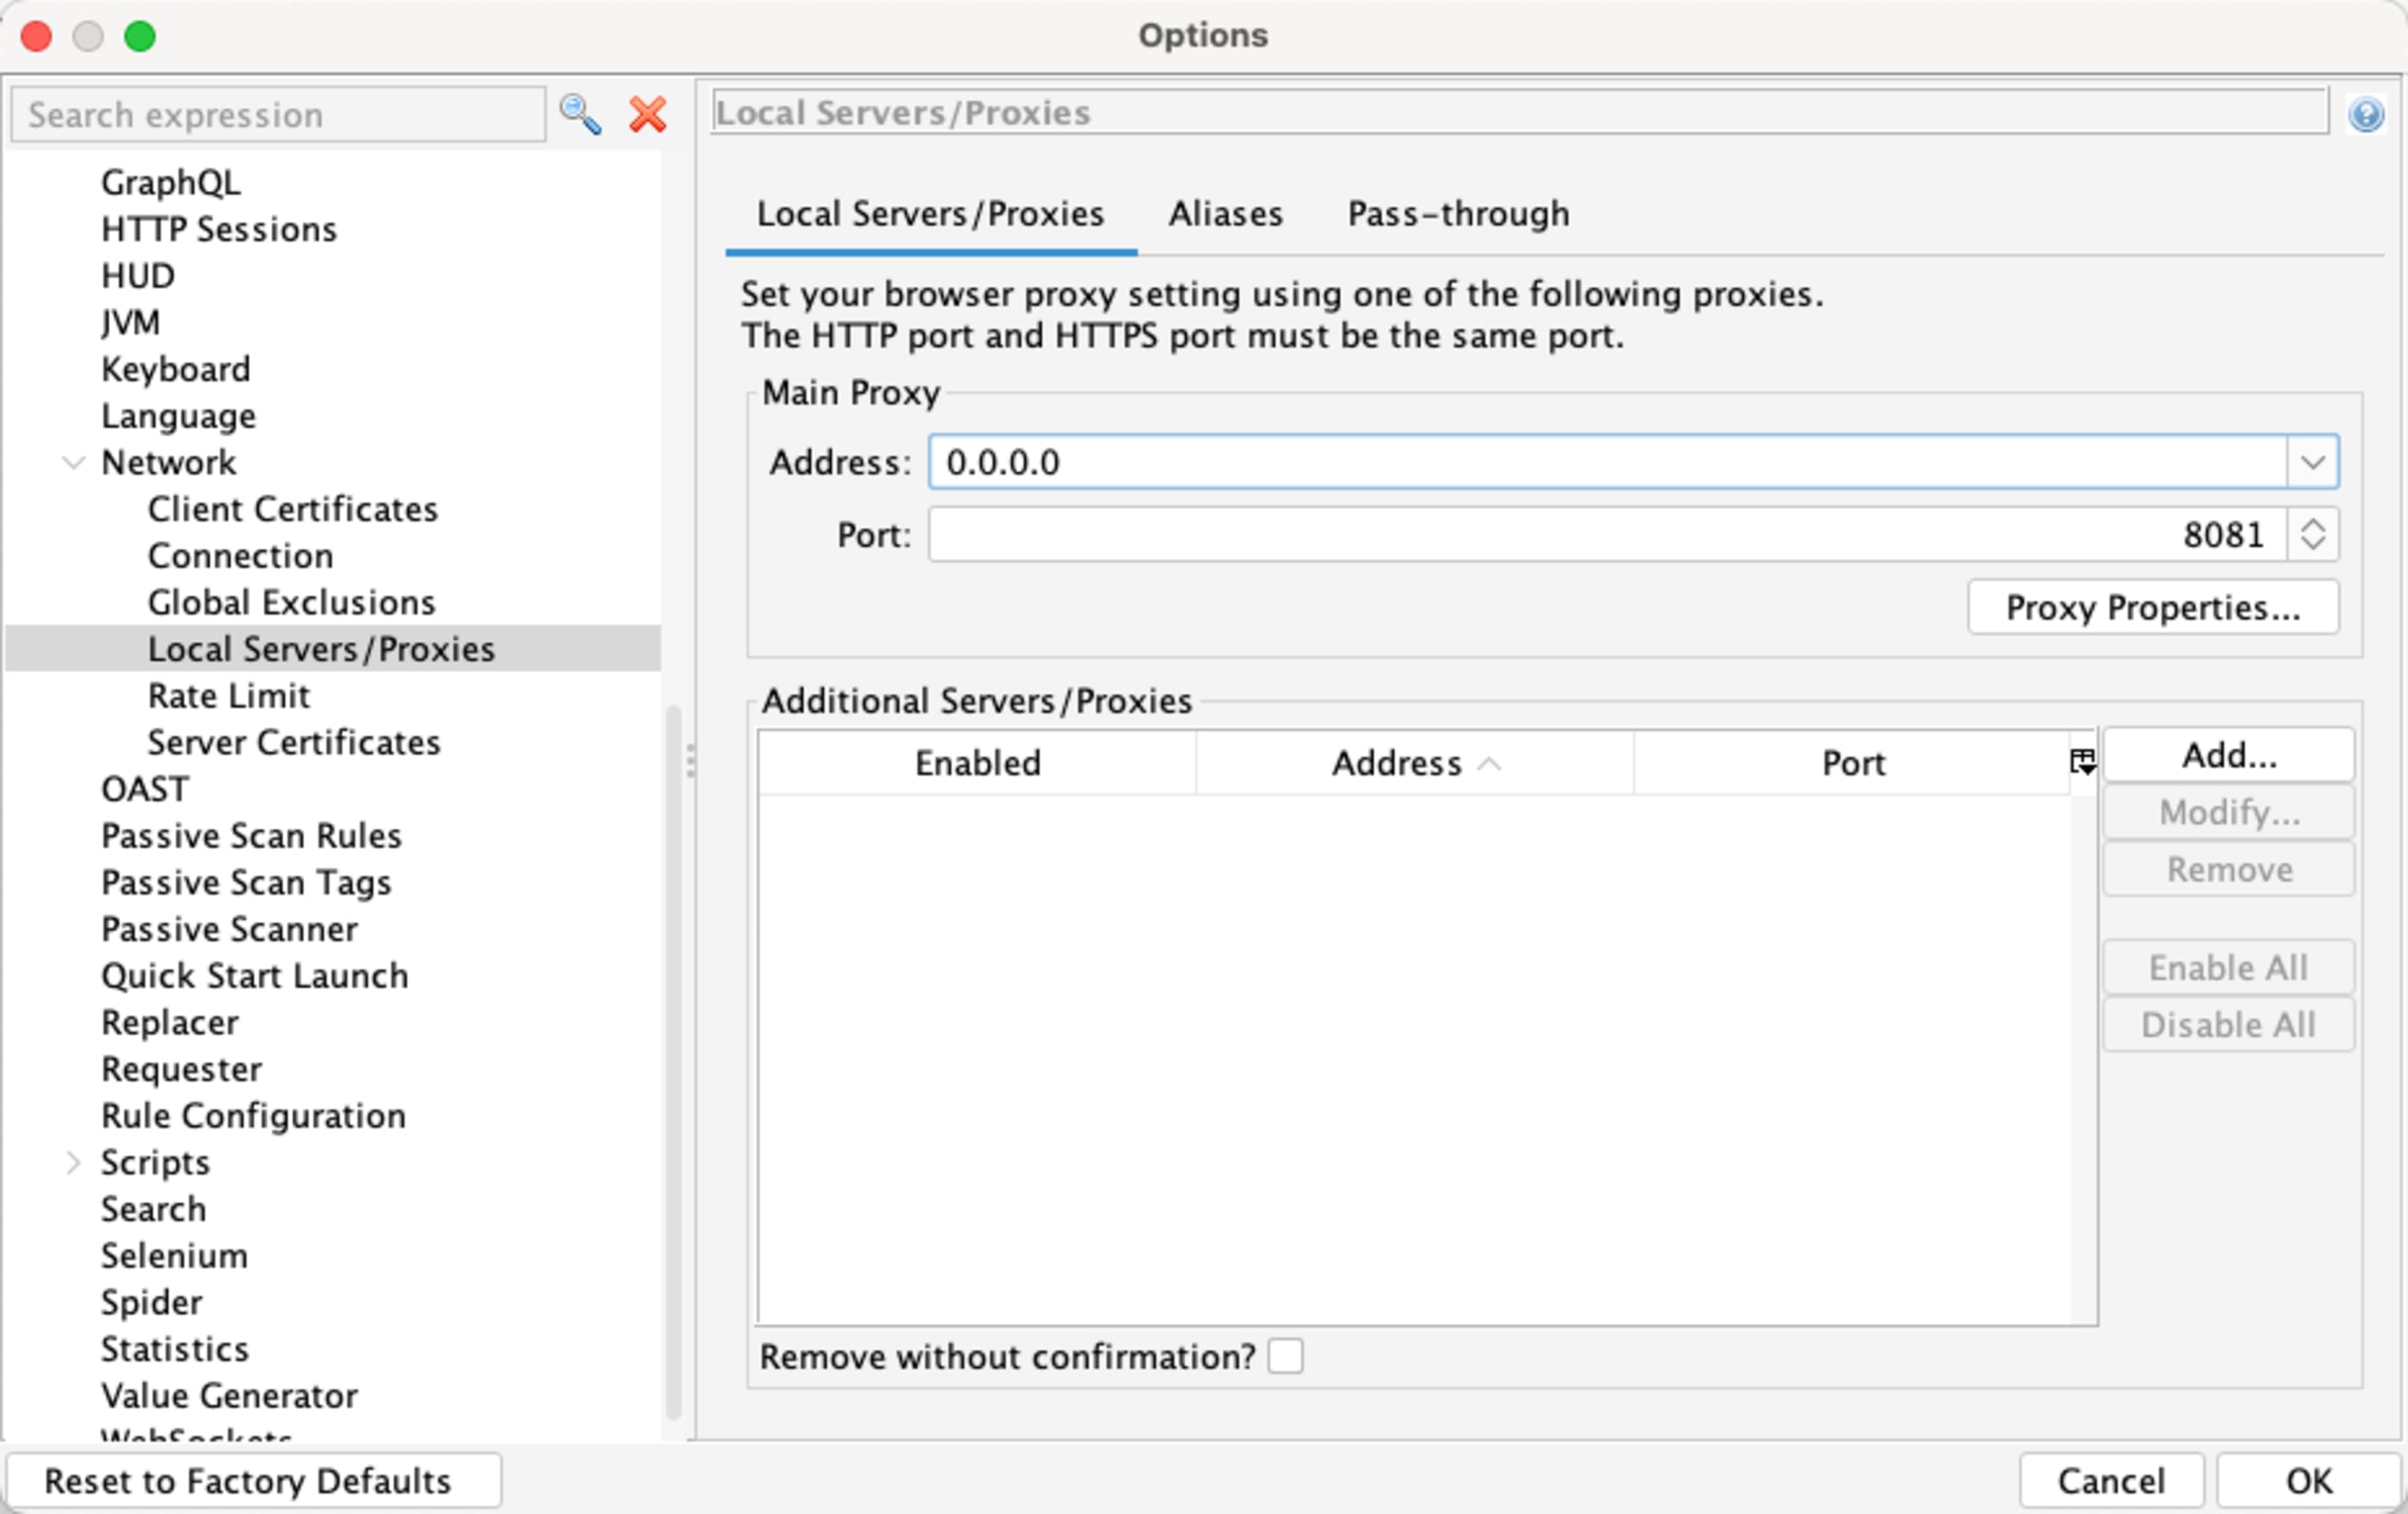
Task: Switch to the Aliases tab
Action: click(1225, 214)
